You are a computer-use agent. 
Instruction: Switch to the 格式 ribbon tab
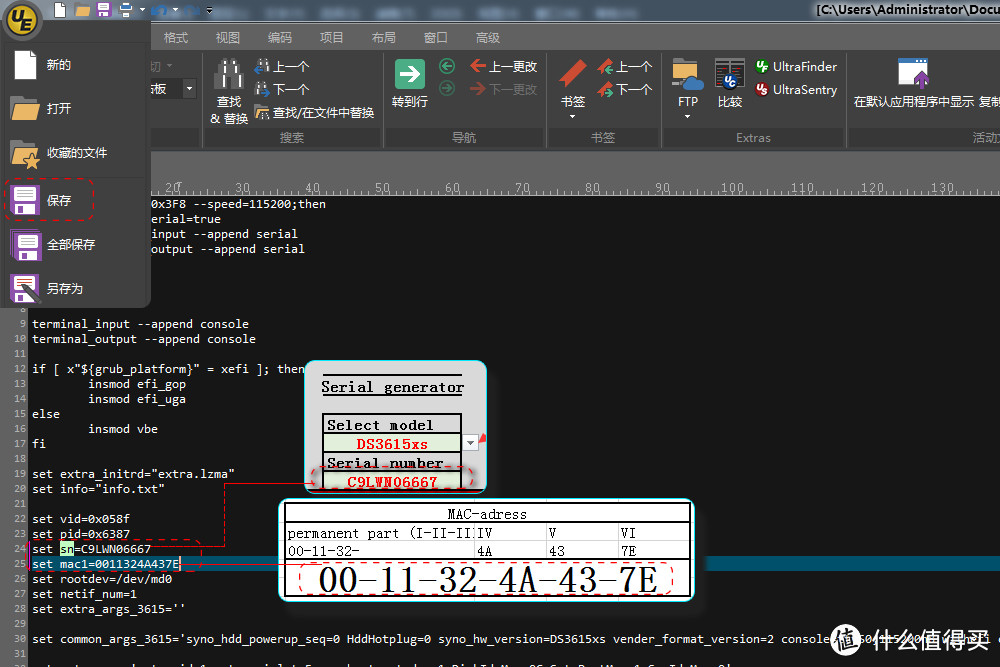click(x=175, y=38)
